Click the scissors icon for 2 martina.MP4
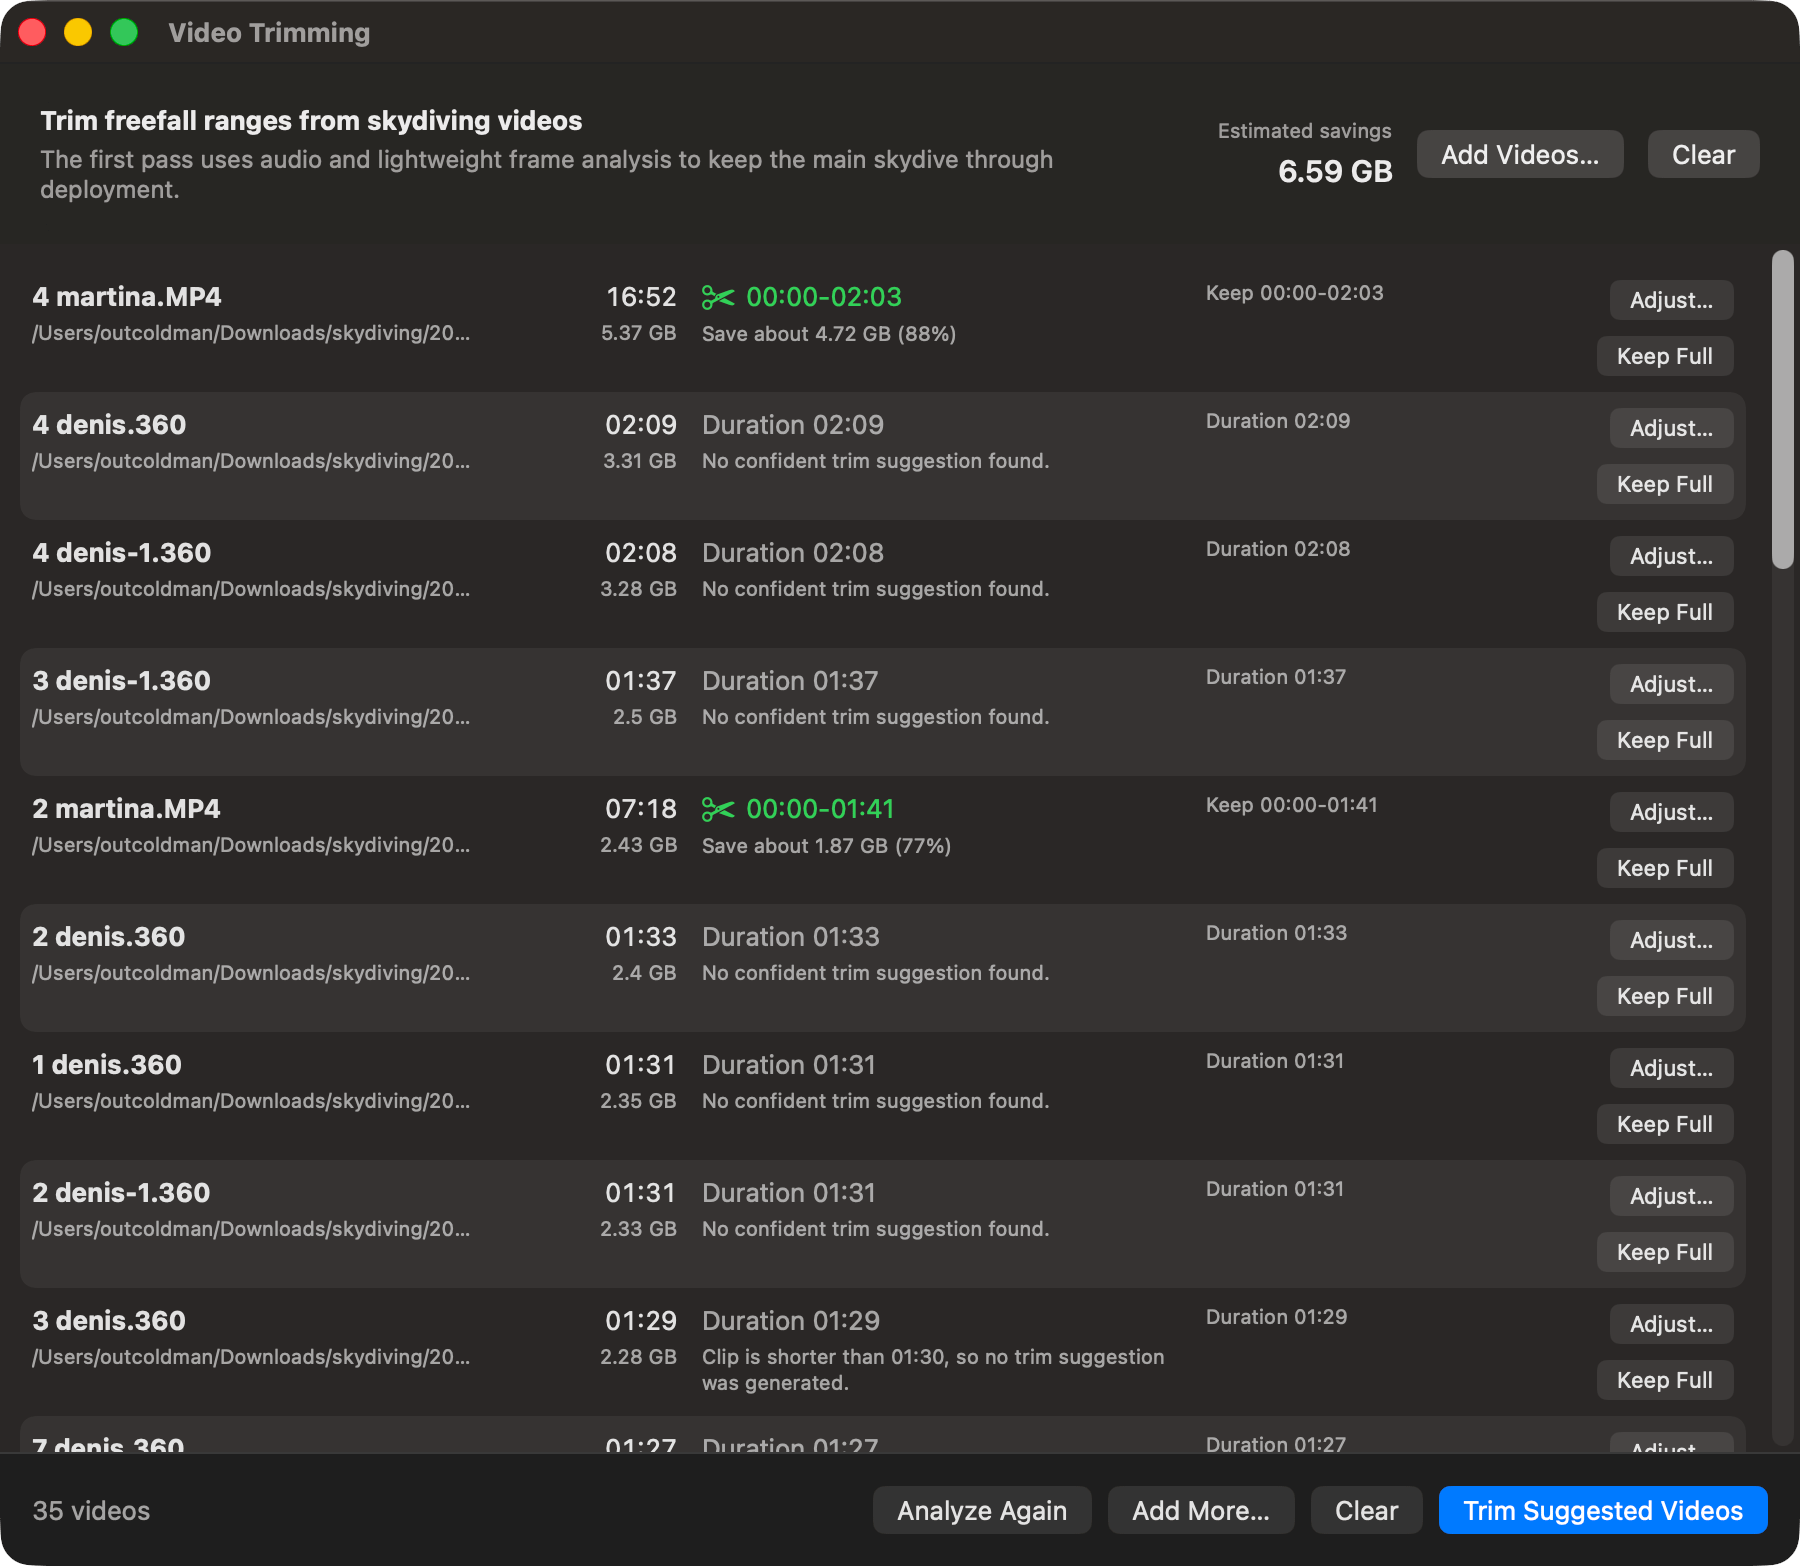The image size is (1800, 1566). [717, 809]
